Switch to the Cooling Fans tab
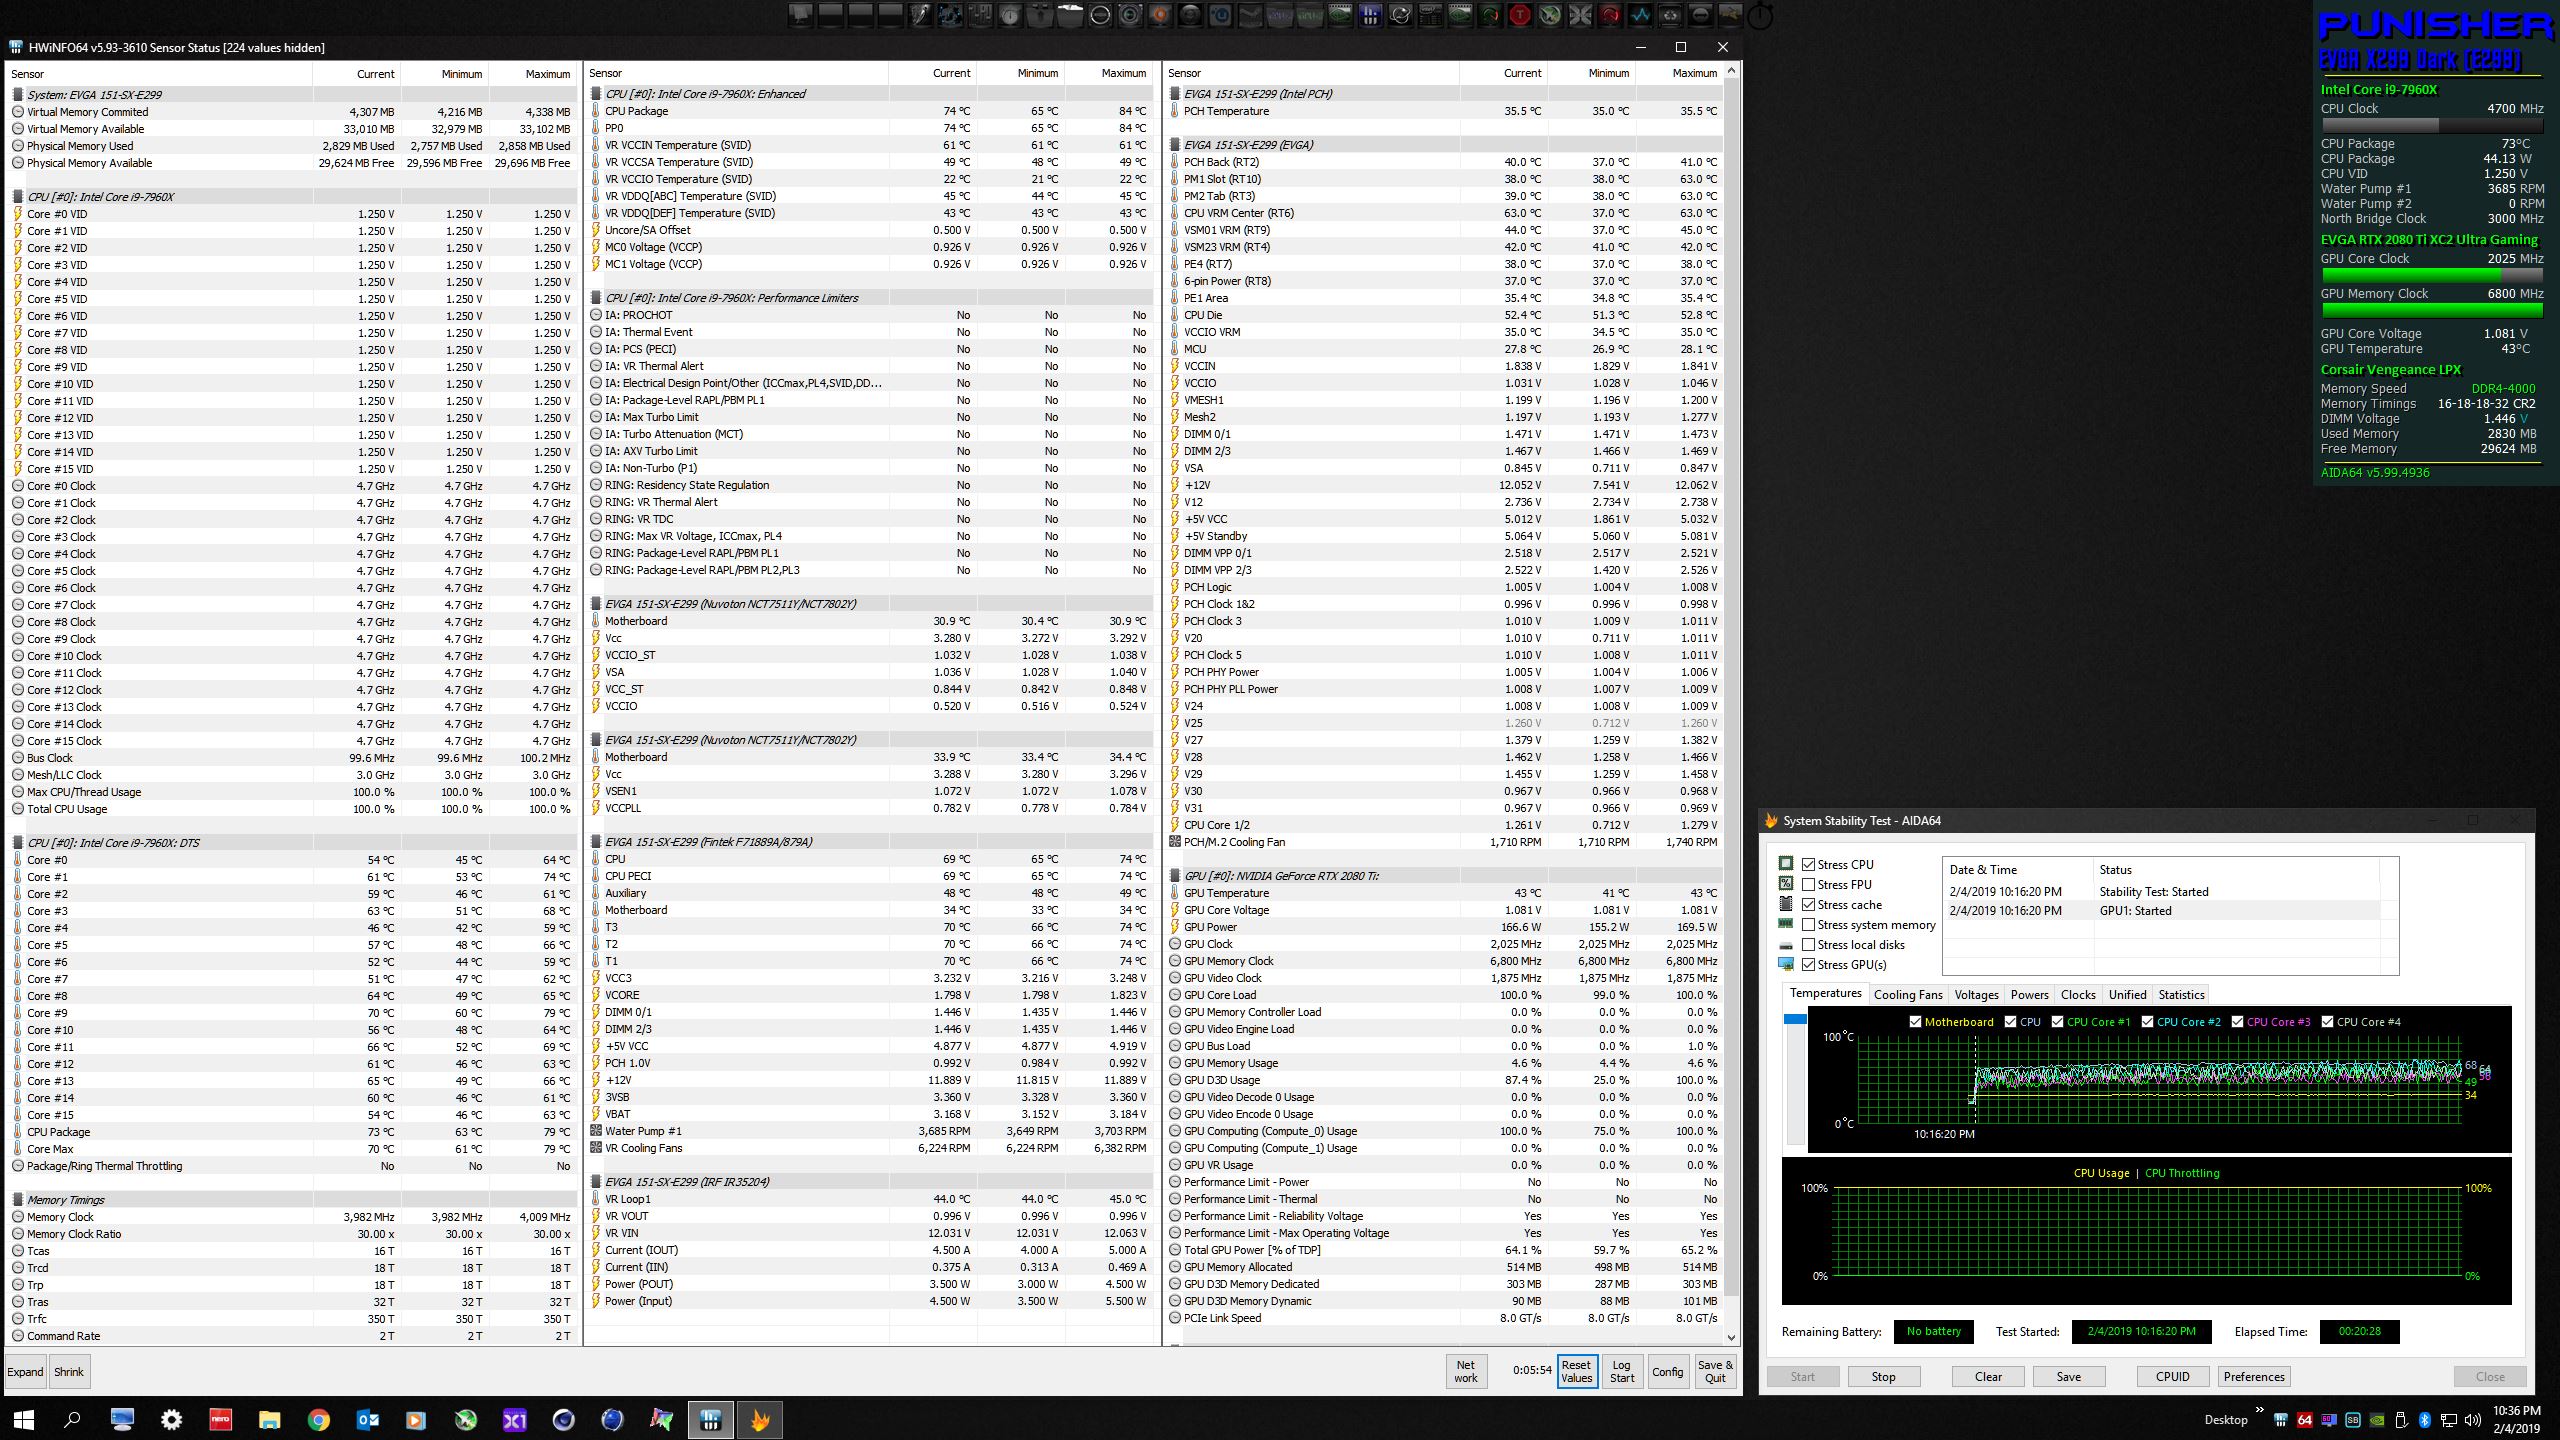The width and height of the screenshot is (2560, 1440). [1907, 995]
